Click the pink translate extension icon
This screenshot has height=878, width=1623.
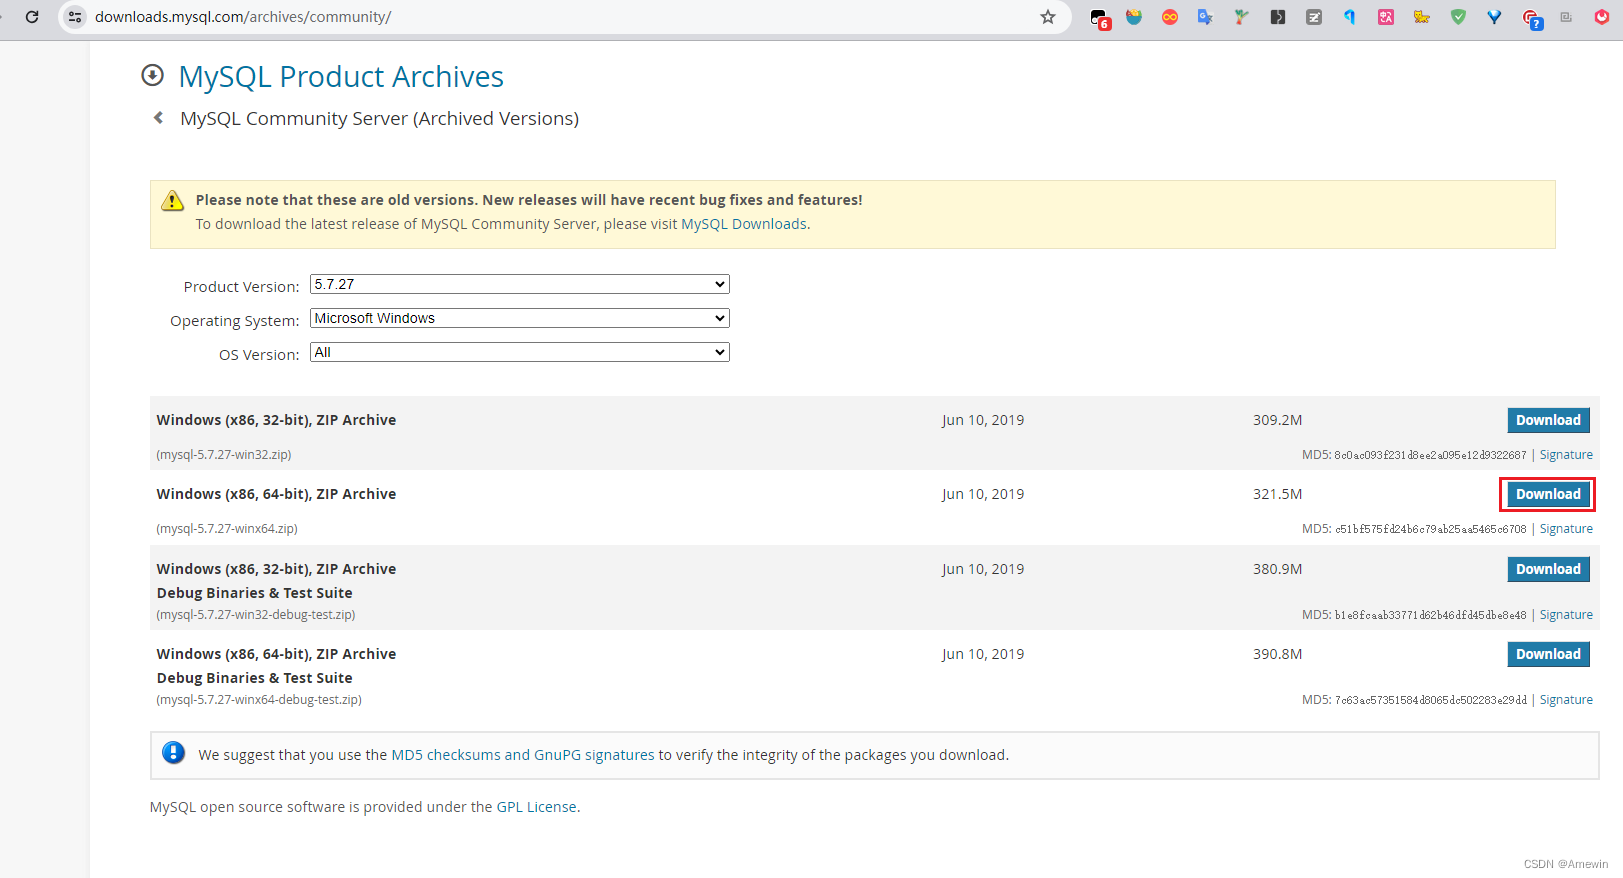[1386, 17]
